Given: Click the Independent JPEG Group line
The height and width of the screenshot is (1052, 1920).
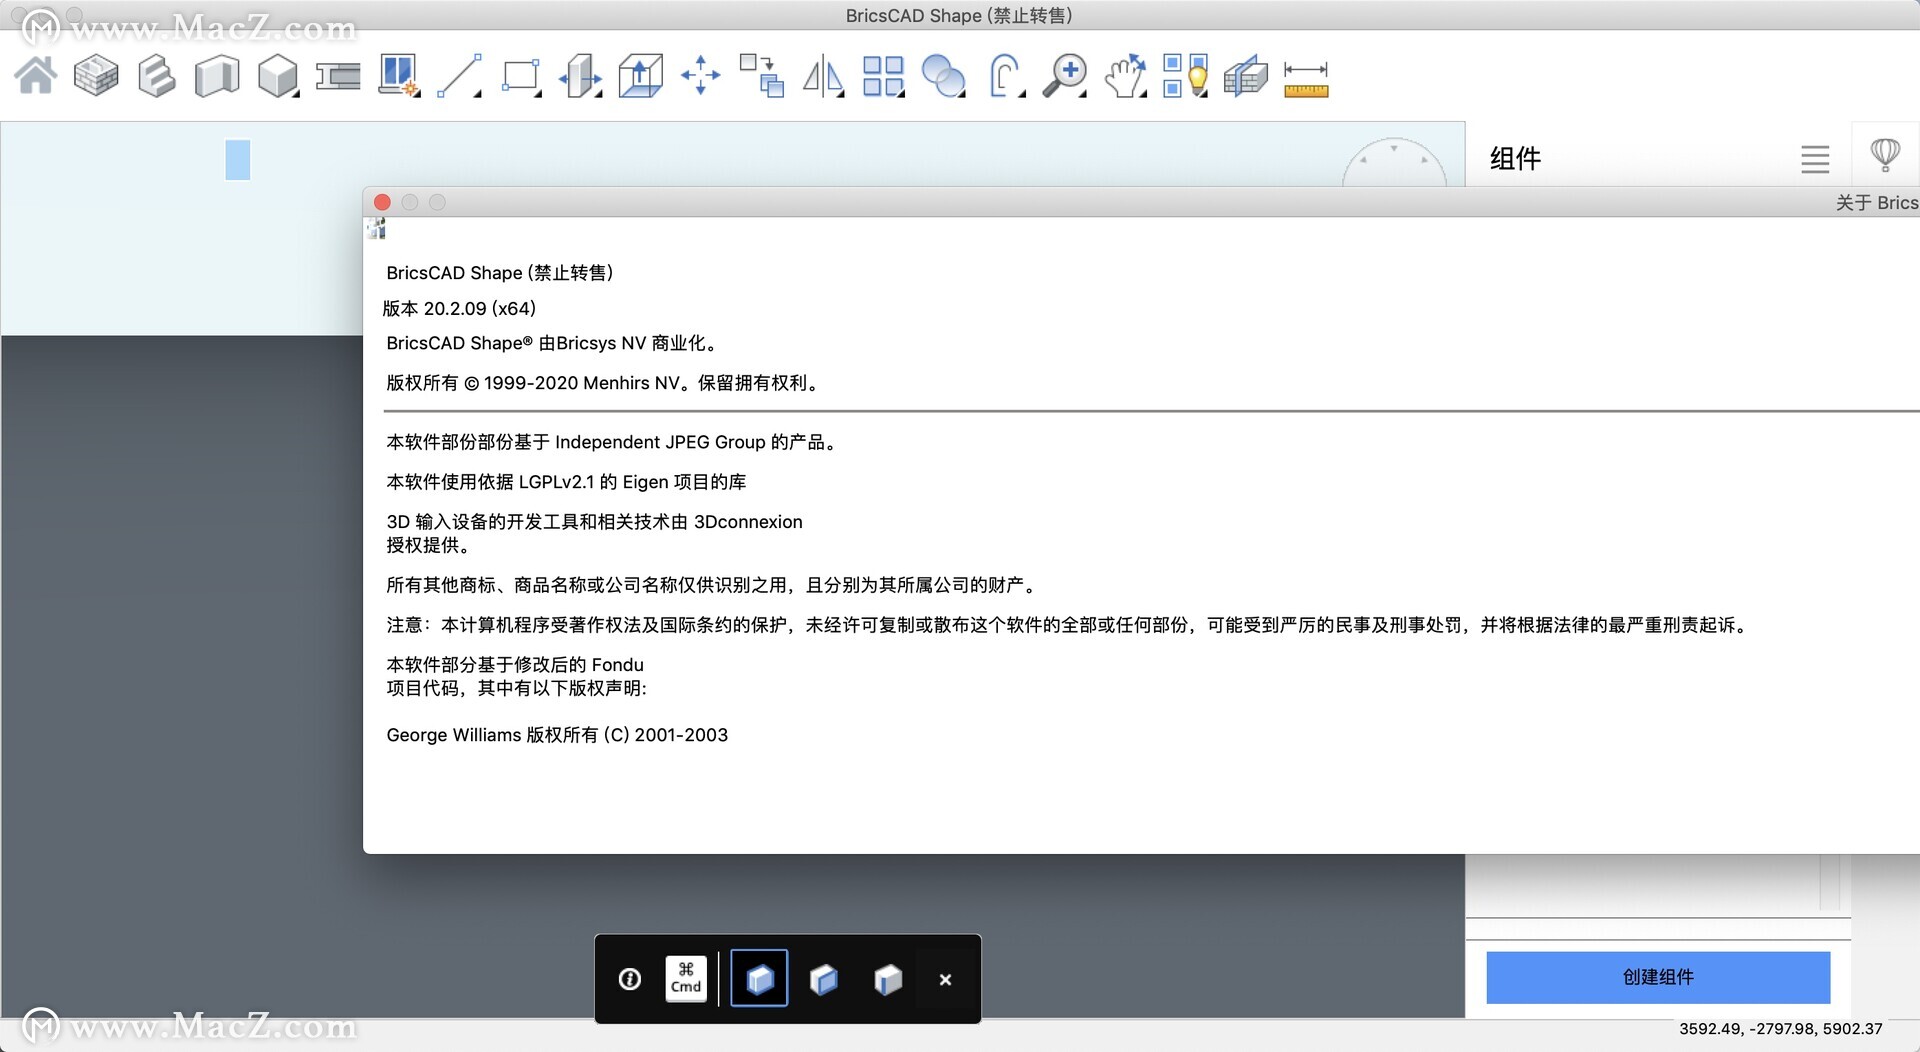Looking at the screenshot, I should (612, 442).
